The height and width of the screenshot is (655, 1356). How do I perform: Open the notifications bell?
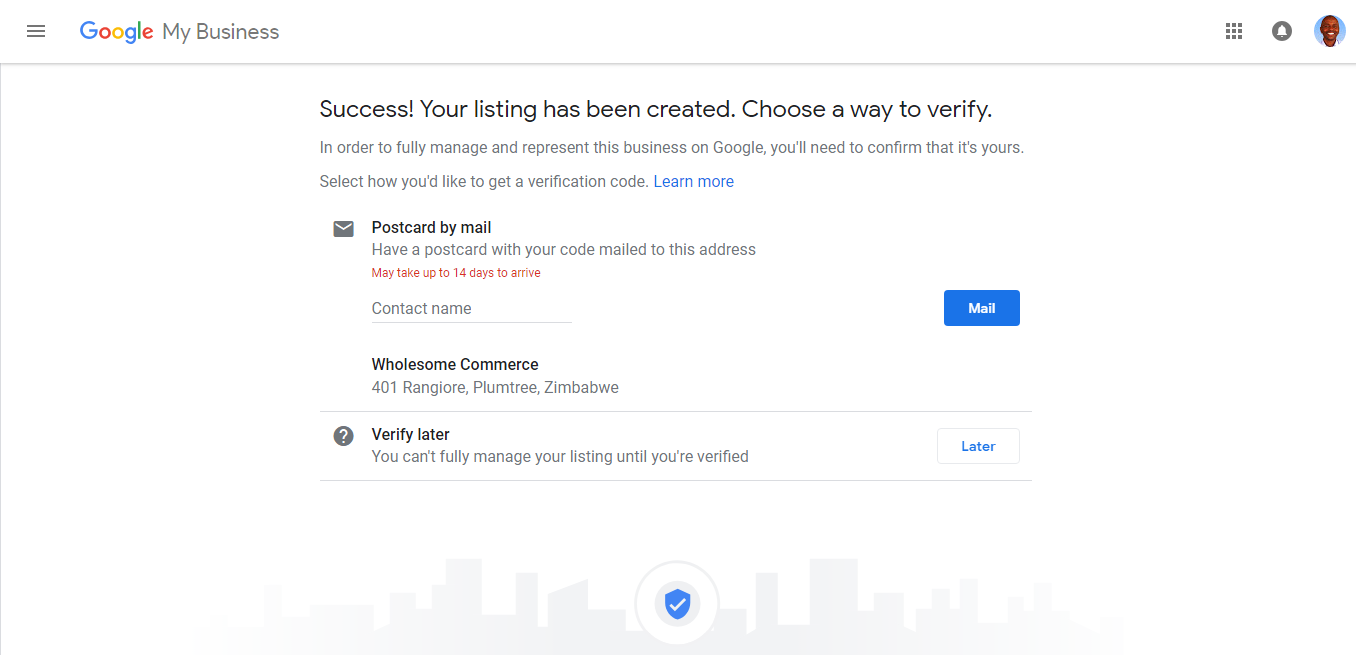1281,31
